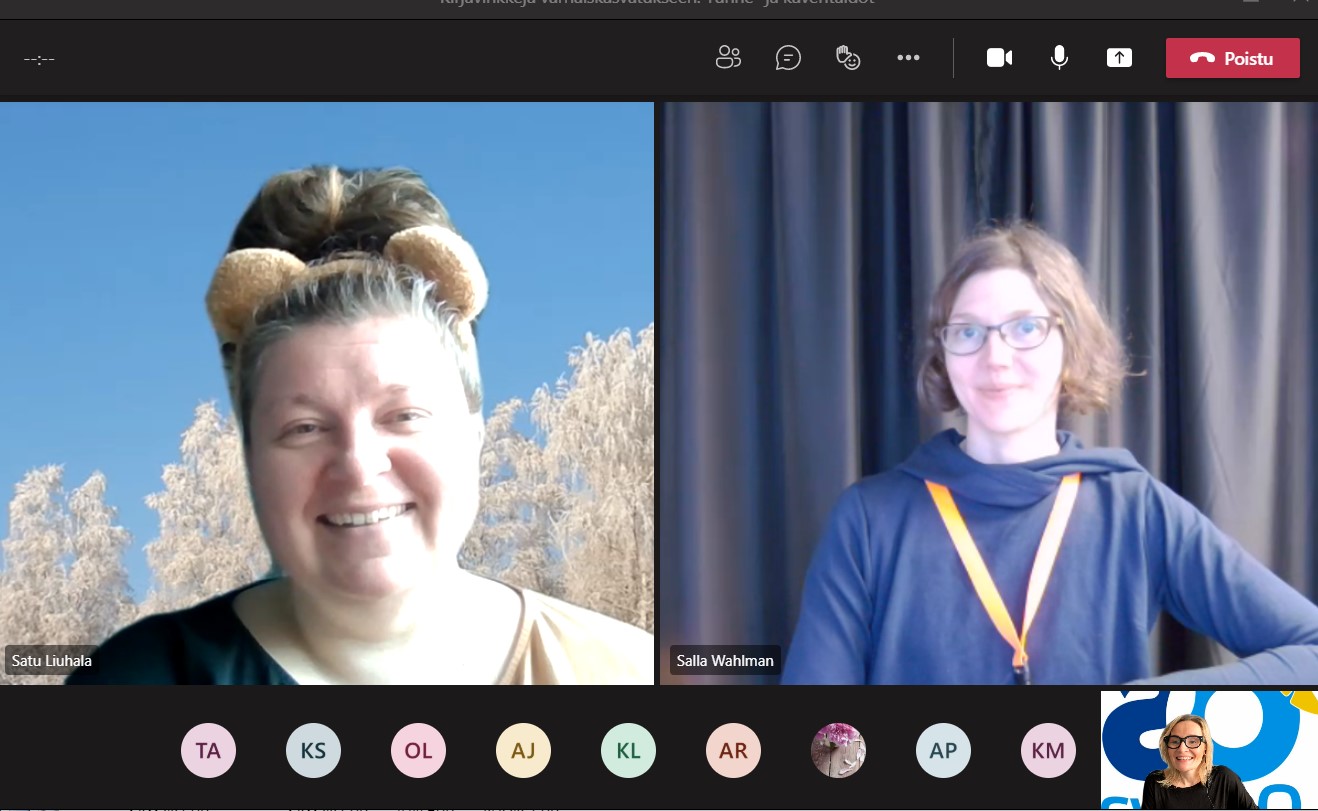Screen dimensions: 1318x811
Task: Select participant avatar KS
Action: coord(313,750)
